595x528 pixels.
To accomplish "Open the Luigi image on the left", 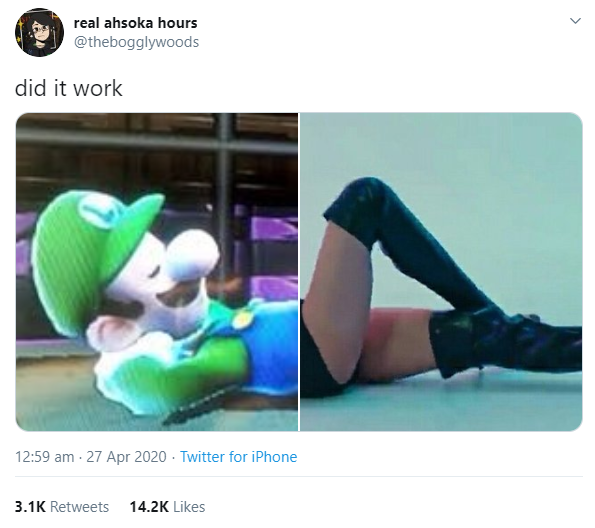I will 157,272.
